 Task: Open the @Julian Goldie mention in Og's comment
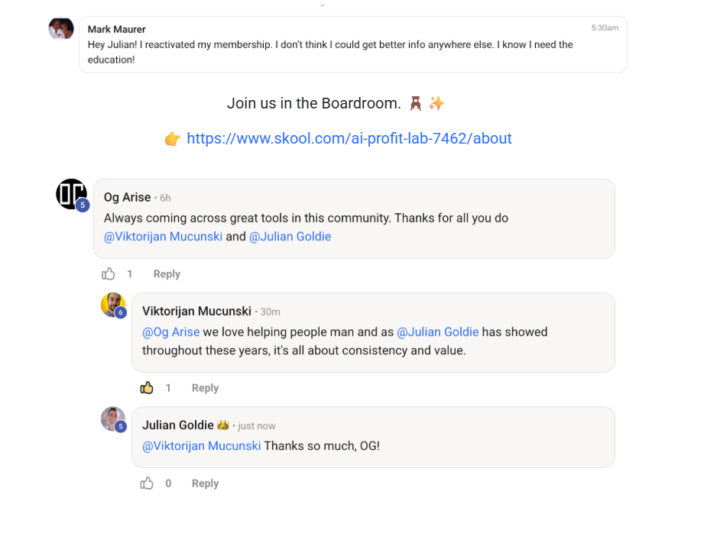pos(290,237)
